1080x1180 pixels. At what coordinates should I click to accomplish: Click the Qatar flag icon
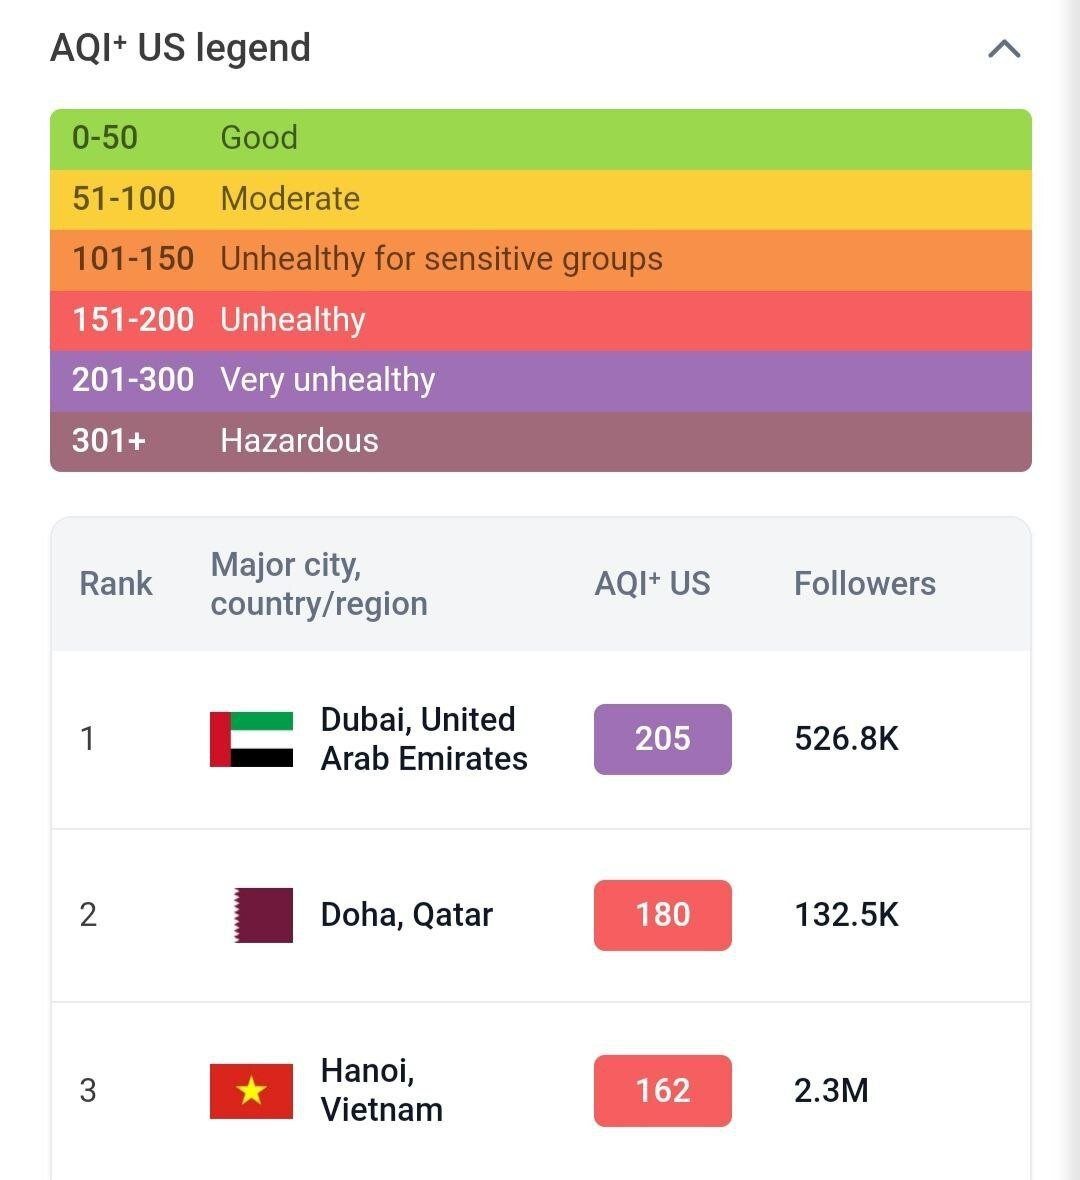(263, 915)
